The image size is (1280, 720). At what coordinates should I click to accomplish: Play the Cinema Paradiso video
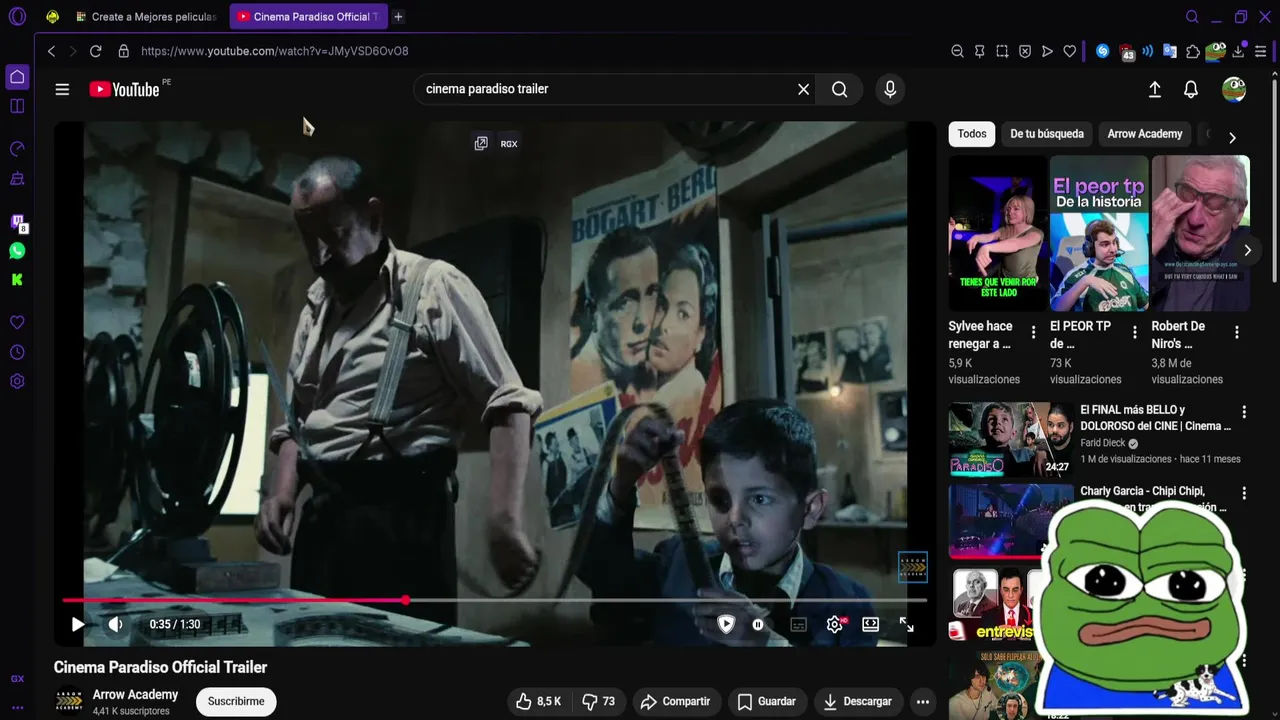(x=77, y=624)
